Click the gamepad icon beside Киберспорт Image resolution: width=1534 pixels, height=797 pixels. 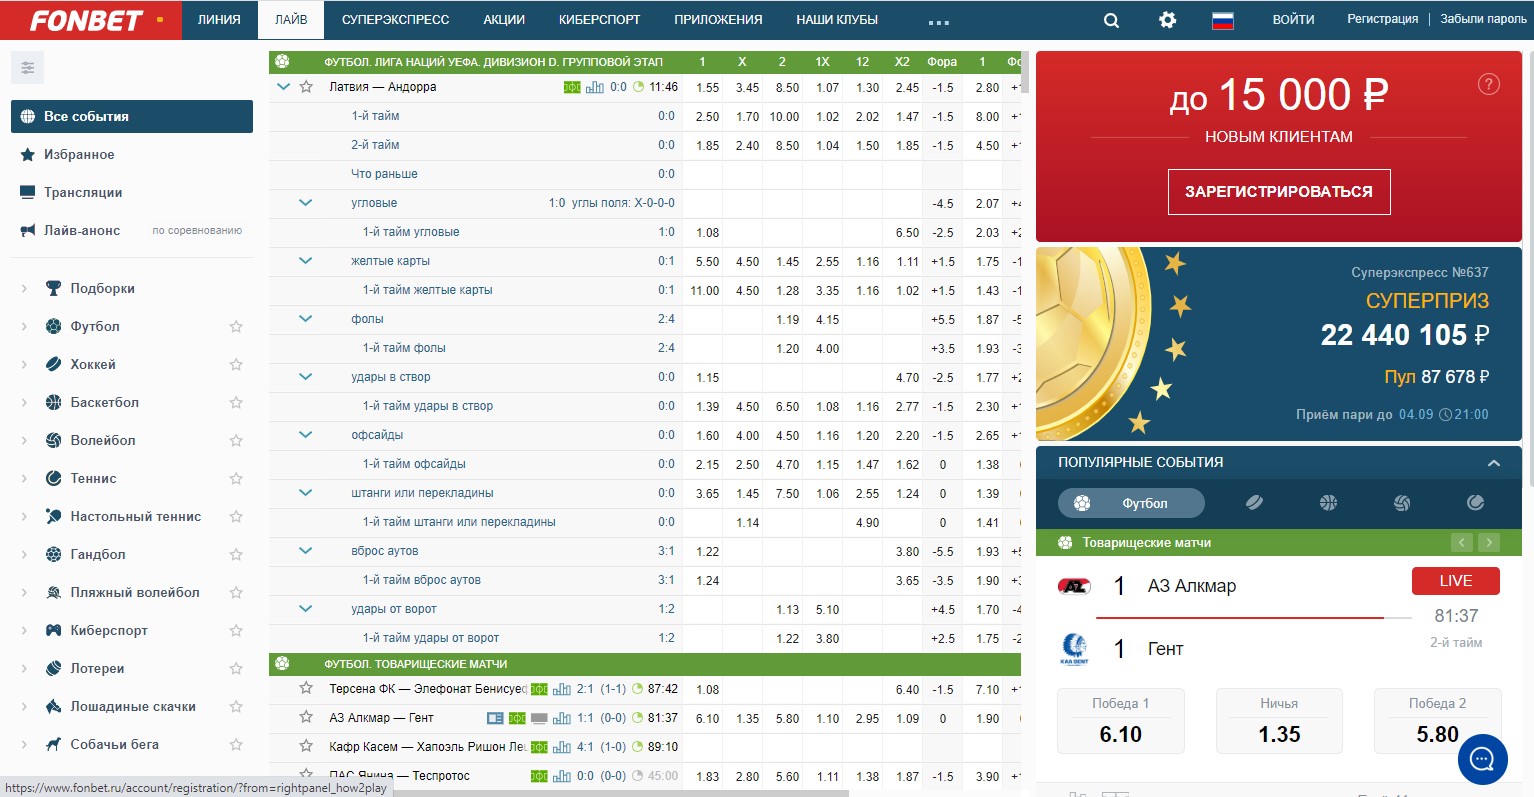(x=54, y=630)
